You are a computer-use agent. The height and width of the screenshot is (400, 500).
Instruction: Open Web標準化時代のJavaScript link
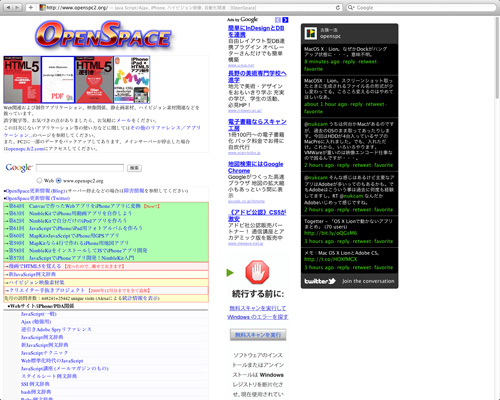point(52,361)
